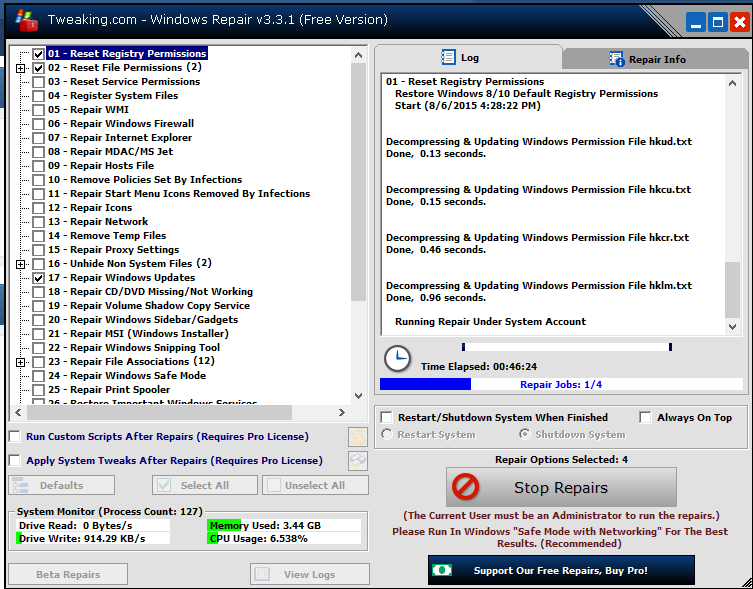Click log line mentioning hklm.txt
The width and height of the screenshot is (753, 589).
click(539, 285)
